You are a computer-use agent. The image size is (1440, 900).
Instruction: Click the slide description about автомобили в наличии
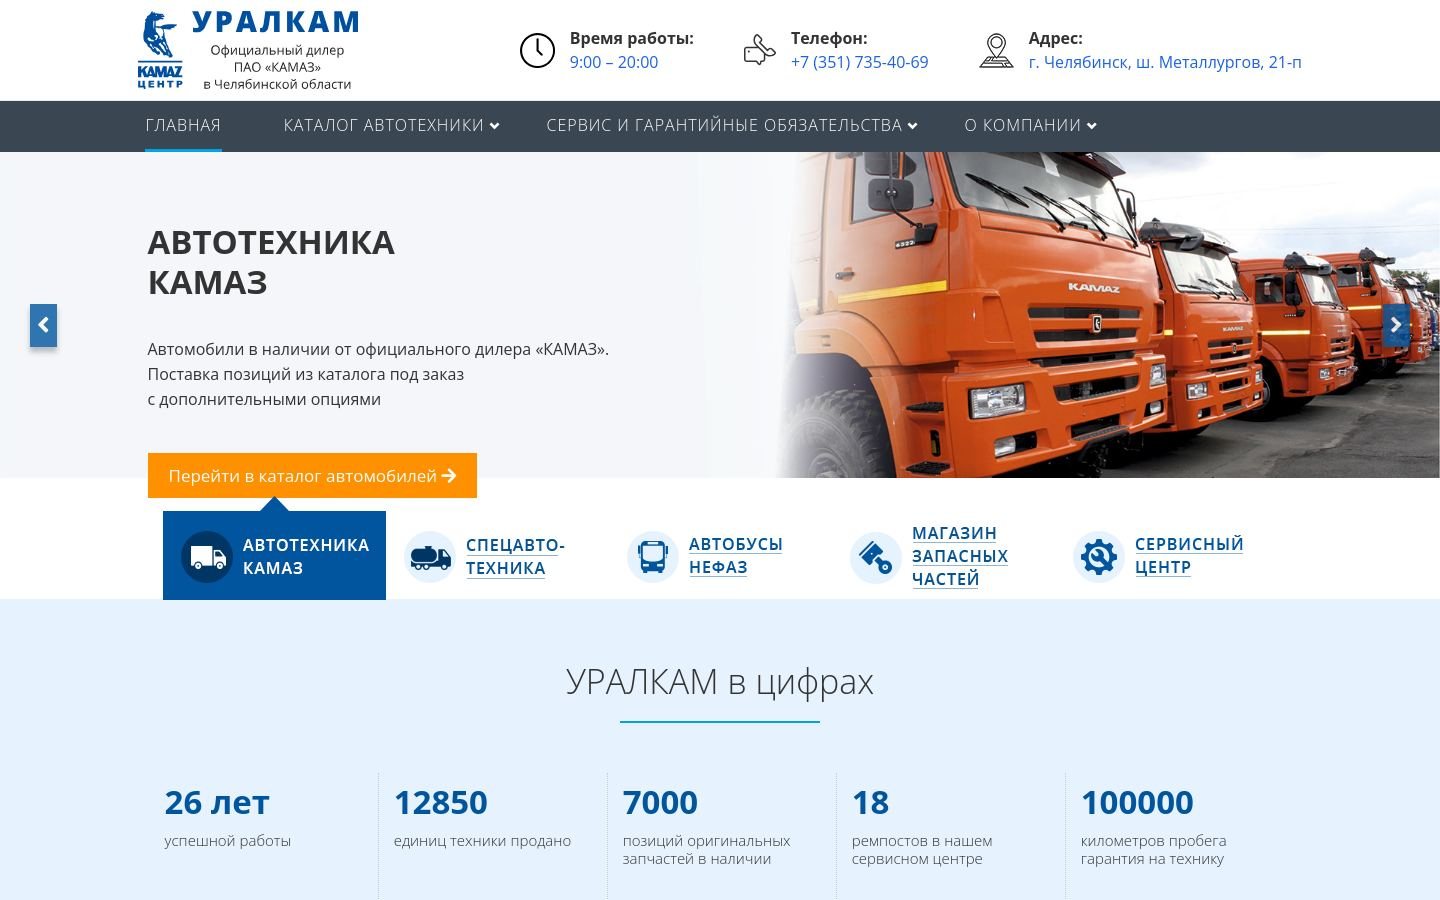pyautogui.click(x=378, y=374)
